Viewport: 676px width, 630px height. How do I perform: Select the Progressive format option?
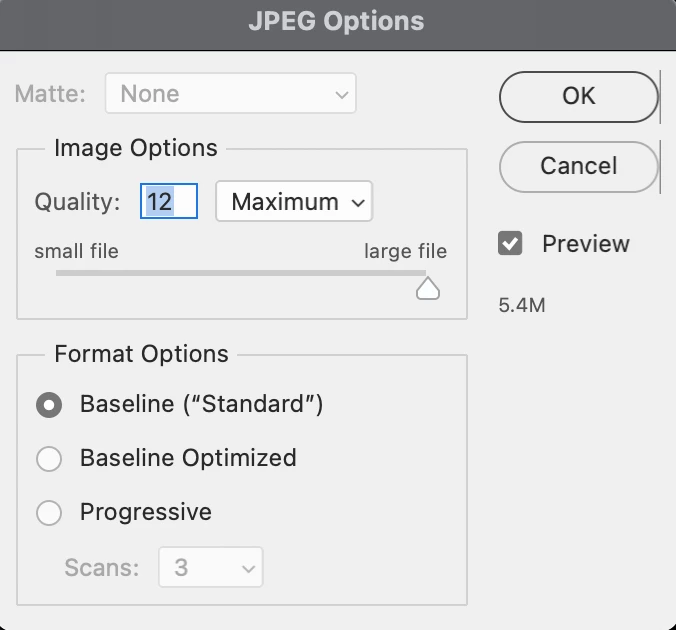pos(49,513)
